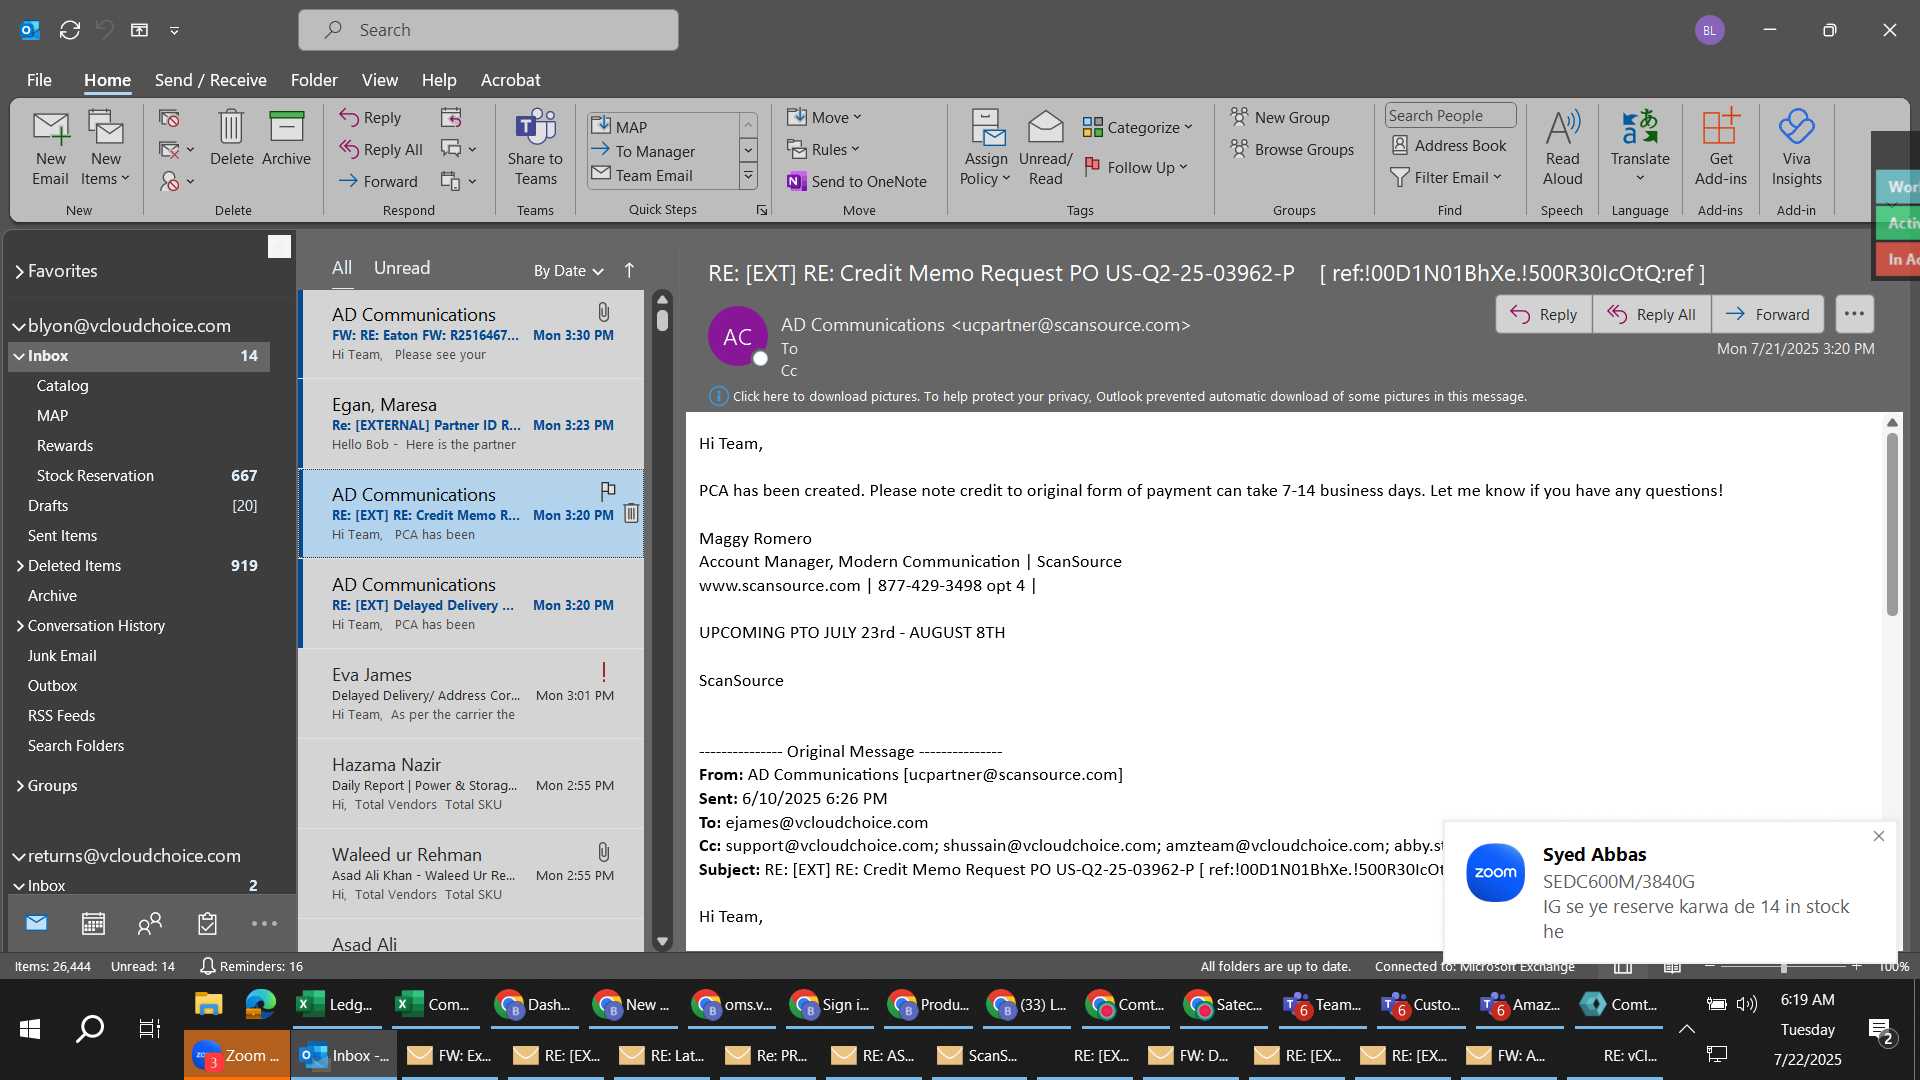Open Viva Insights add-in
The height and width of the screenshot is (1080, 1920).
[x=1796, y=147]
